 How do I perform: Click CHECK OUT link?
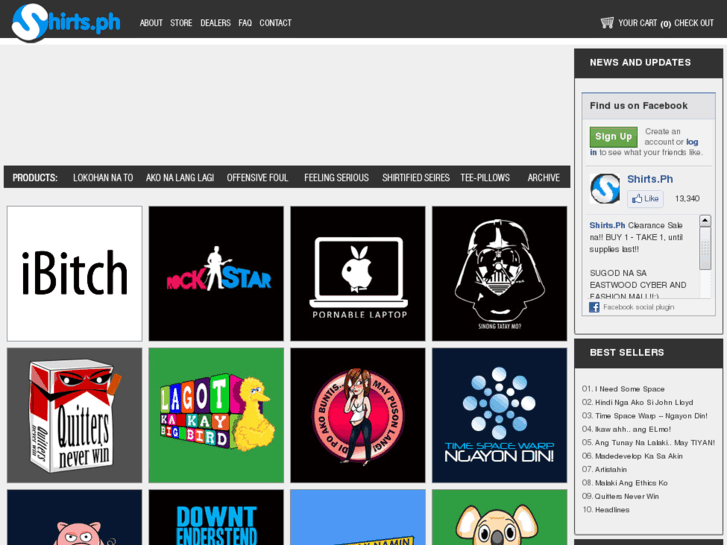694,23
